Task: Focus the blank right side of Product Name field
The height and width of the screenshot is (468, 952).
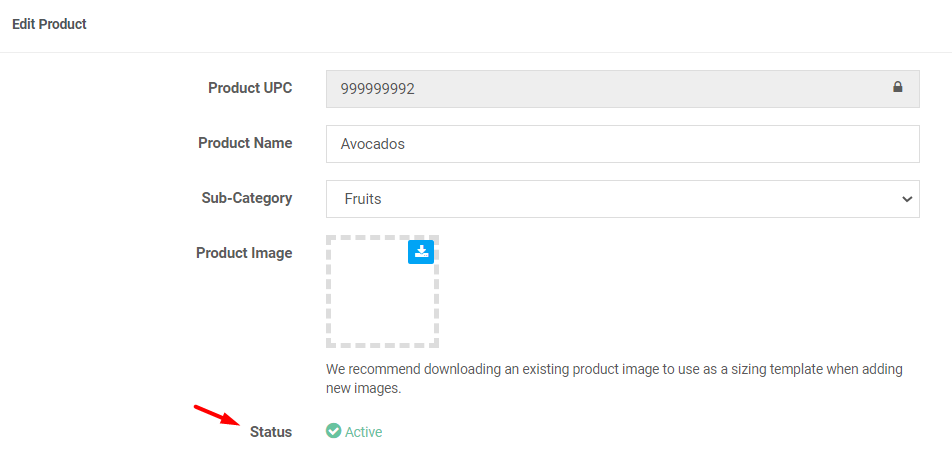Action: 662,144
